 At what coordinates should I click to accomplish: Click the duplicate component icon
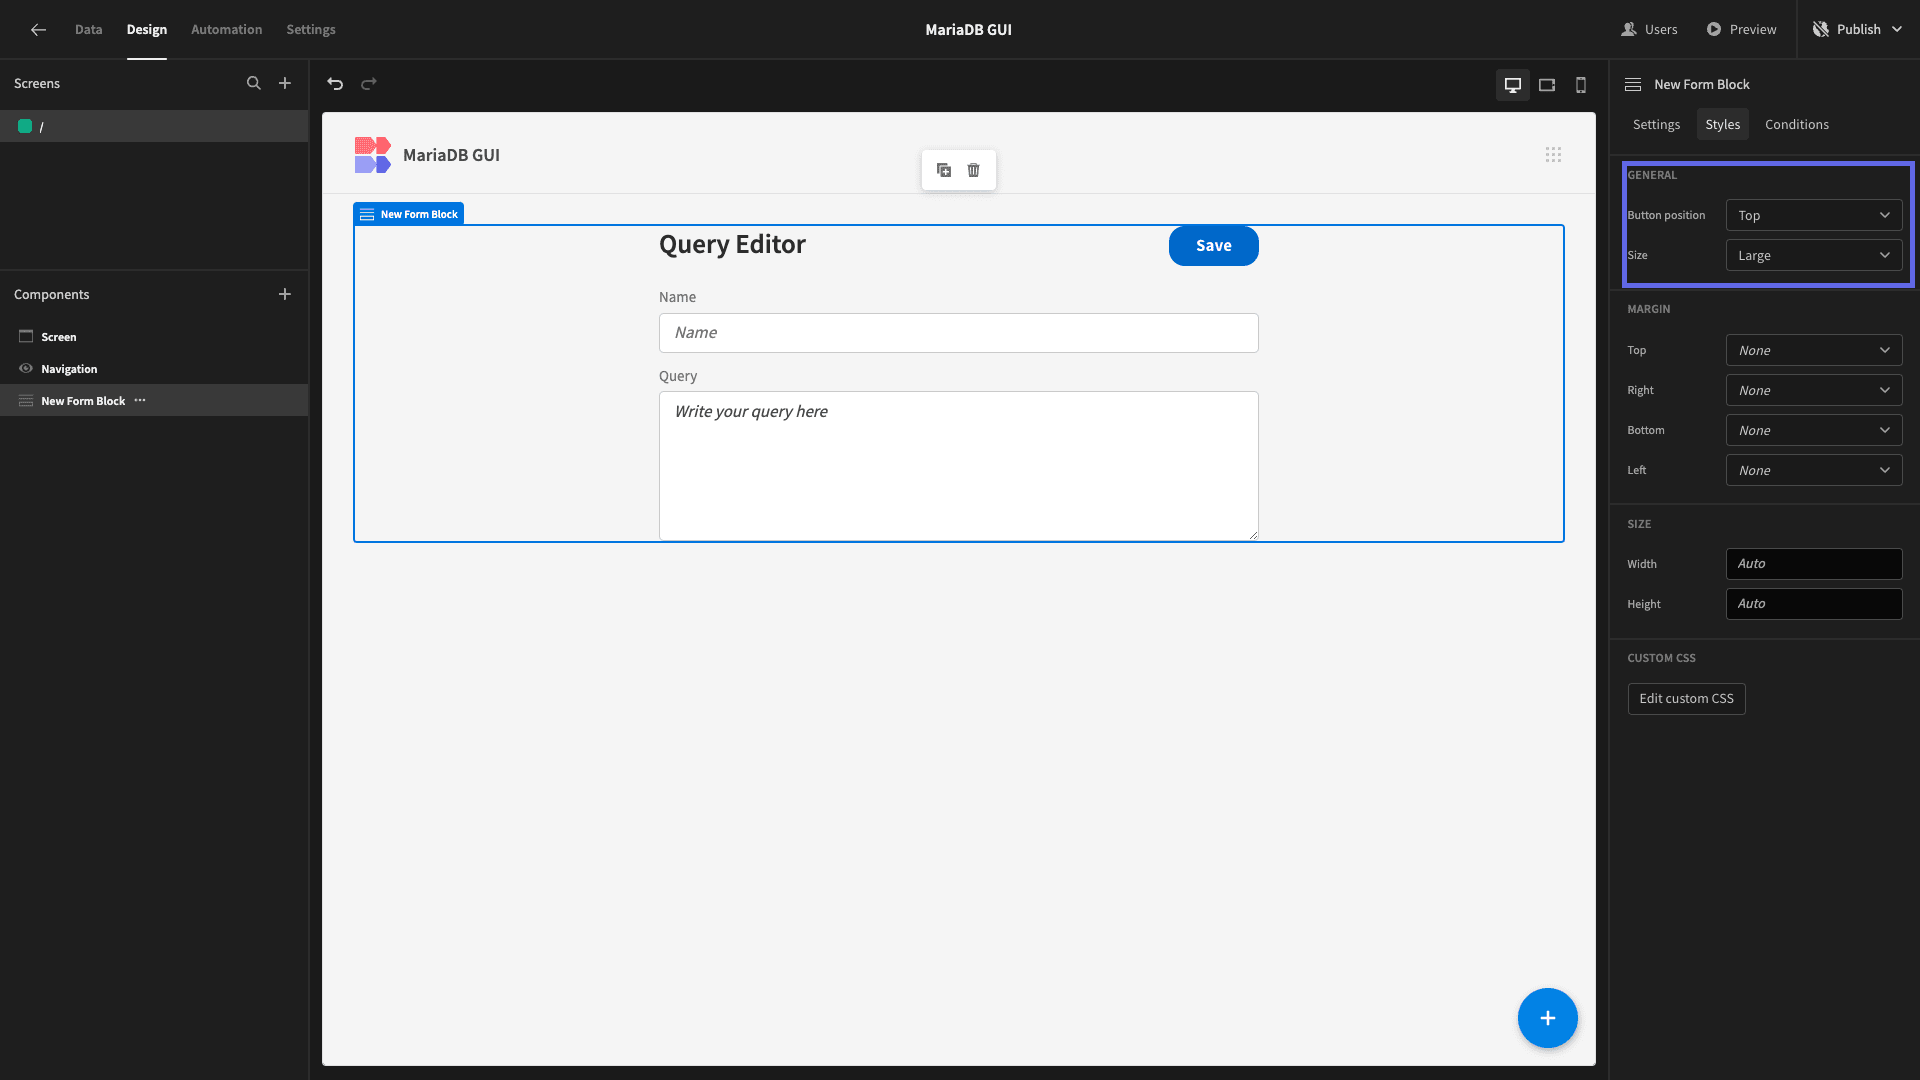tap(944, 170)
